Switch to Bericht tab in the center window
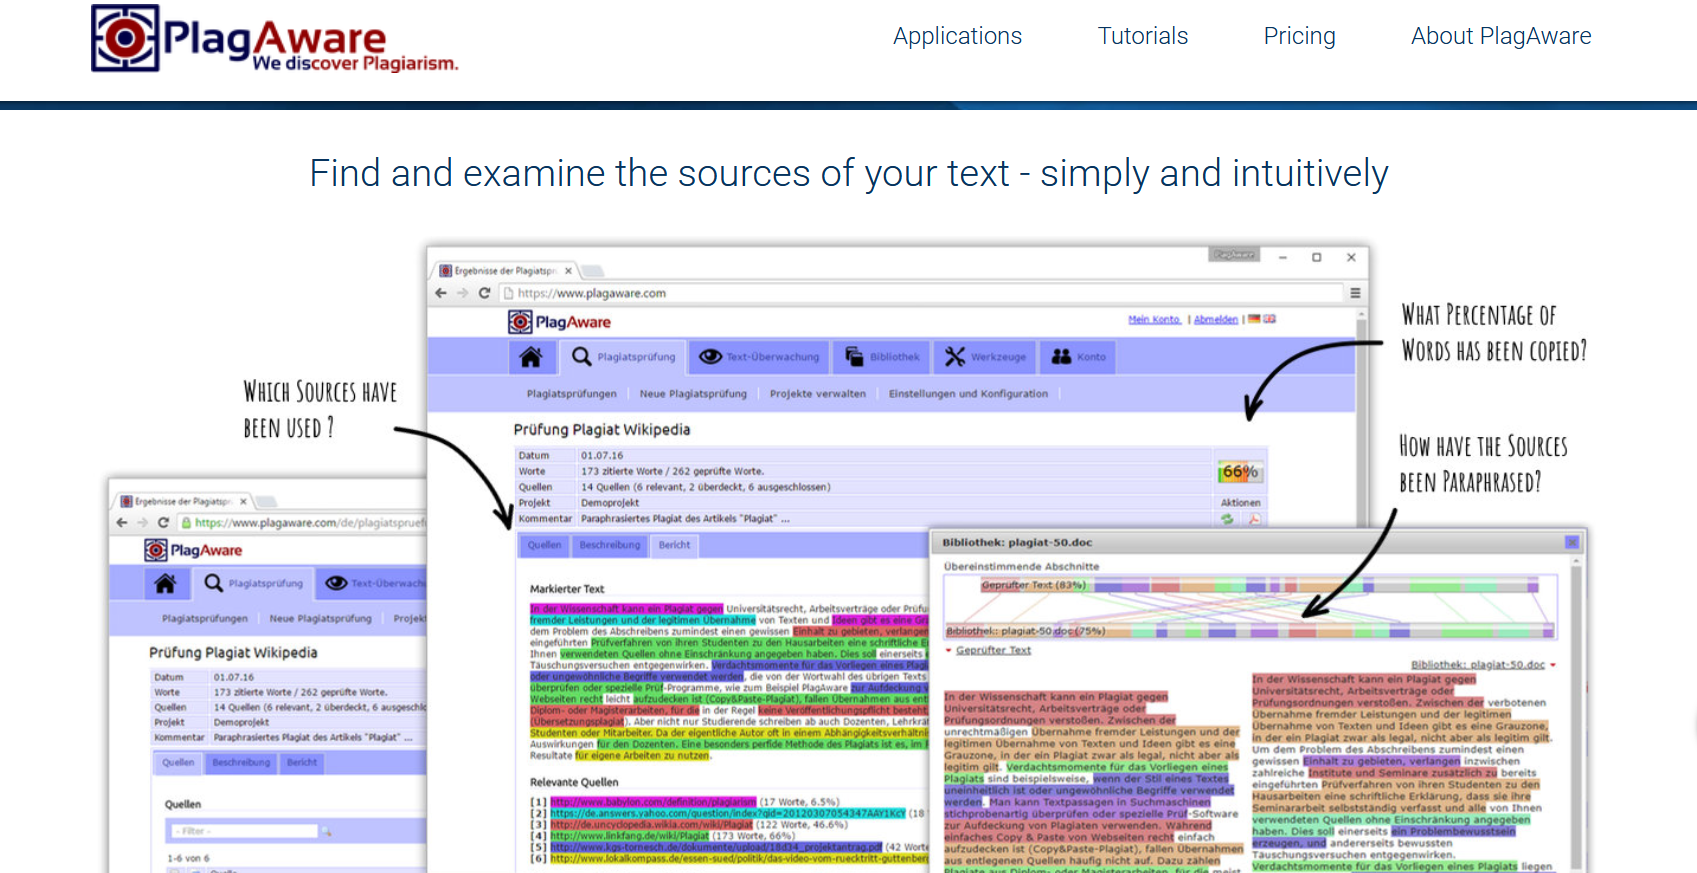 pyautogui.click(x=674, y=545)
